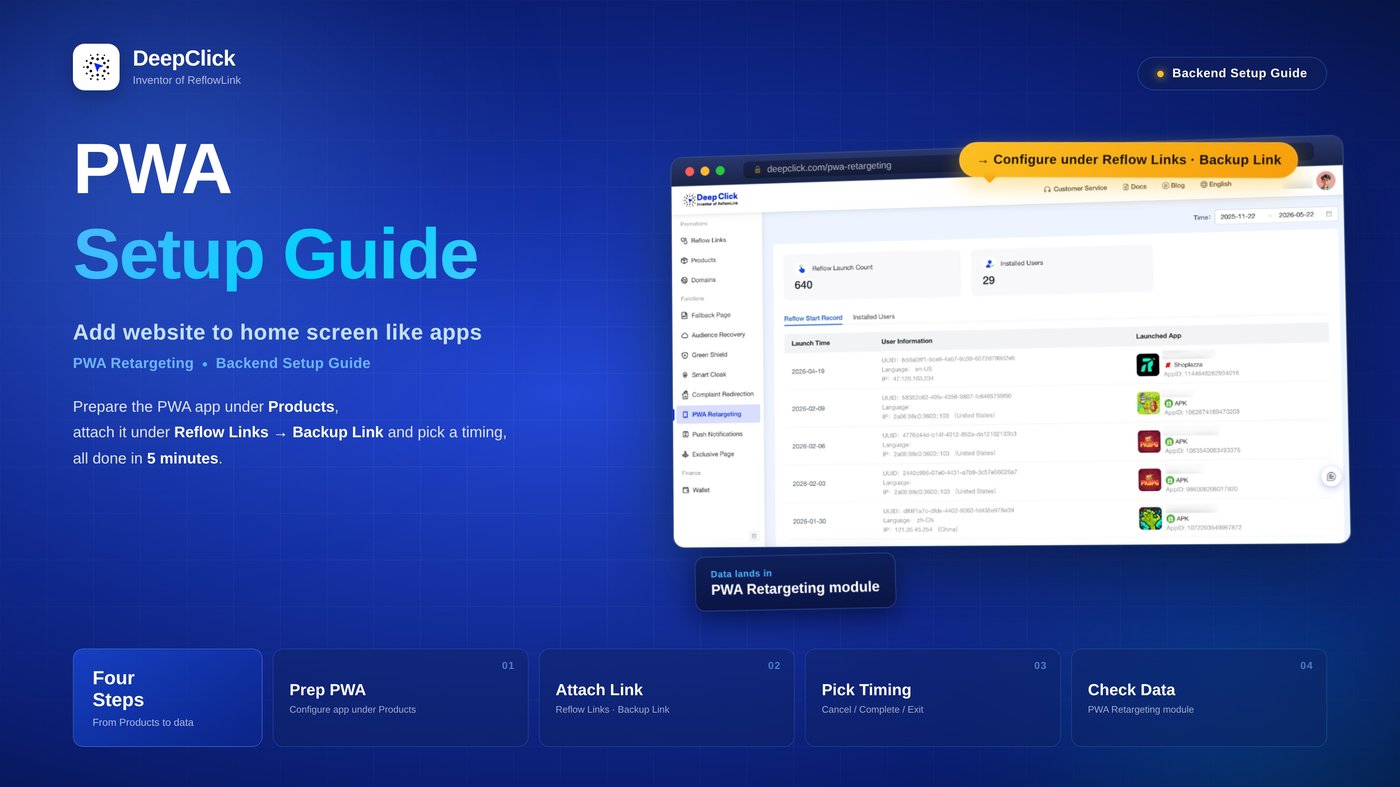
Task: Open Reflow Links in the sidebar
Action: pos(704,240)
